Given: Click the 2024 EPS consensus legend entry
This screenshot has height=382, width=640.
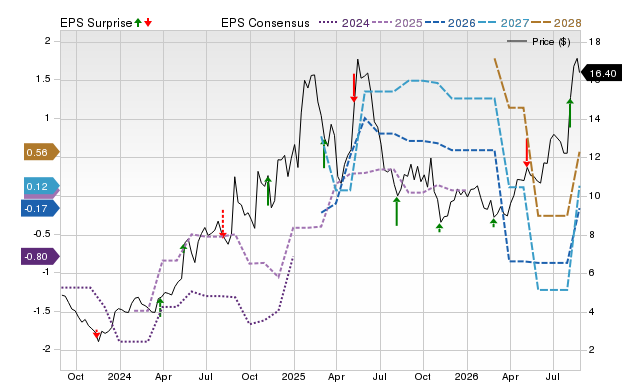Looking at the screenshot, I should click(344, 23).
